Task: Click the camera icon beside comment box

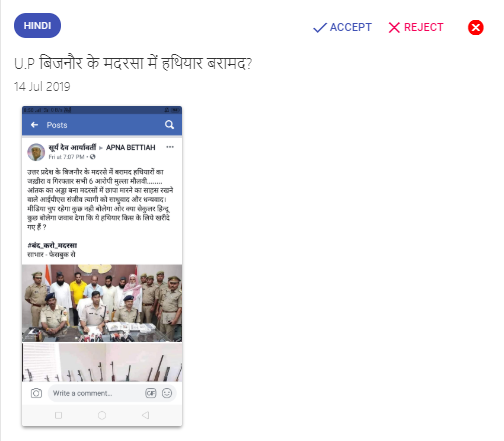Action: coord(36,393)
